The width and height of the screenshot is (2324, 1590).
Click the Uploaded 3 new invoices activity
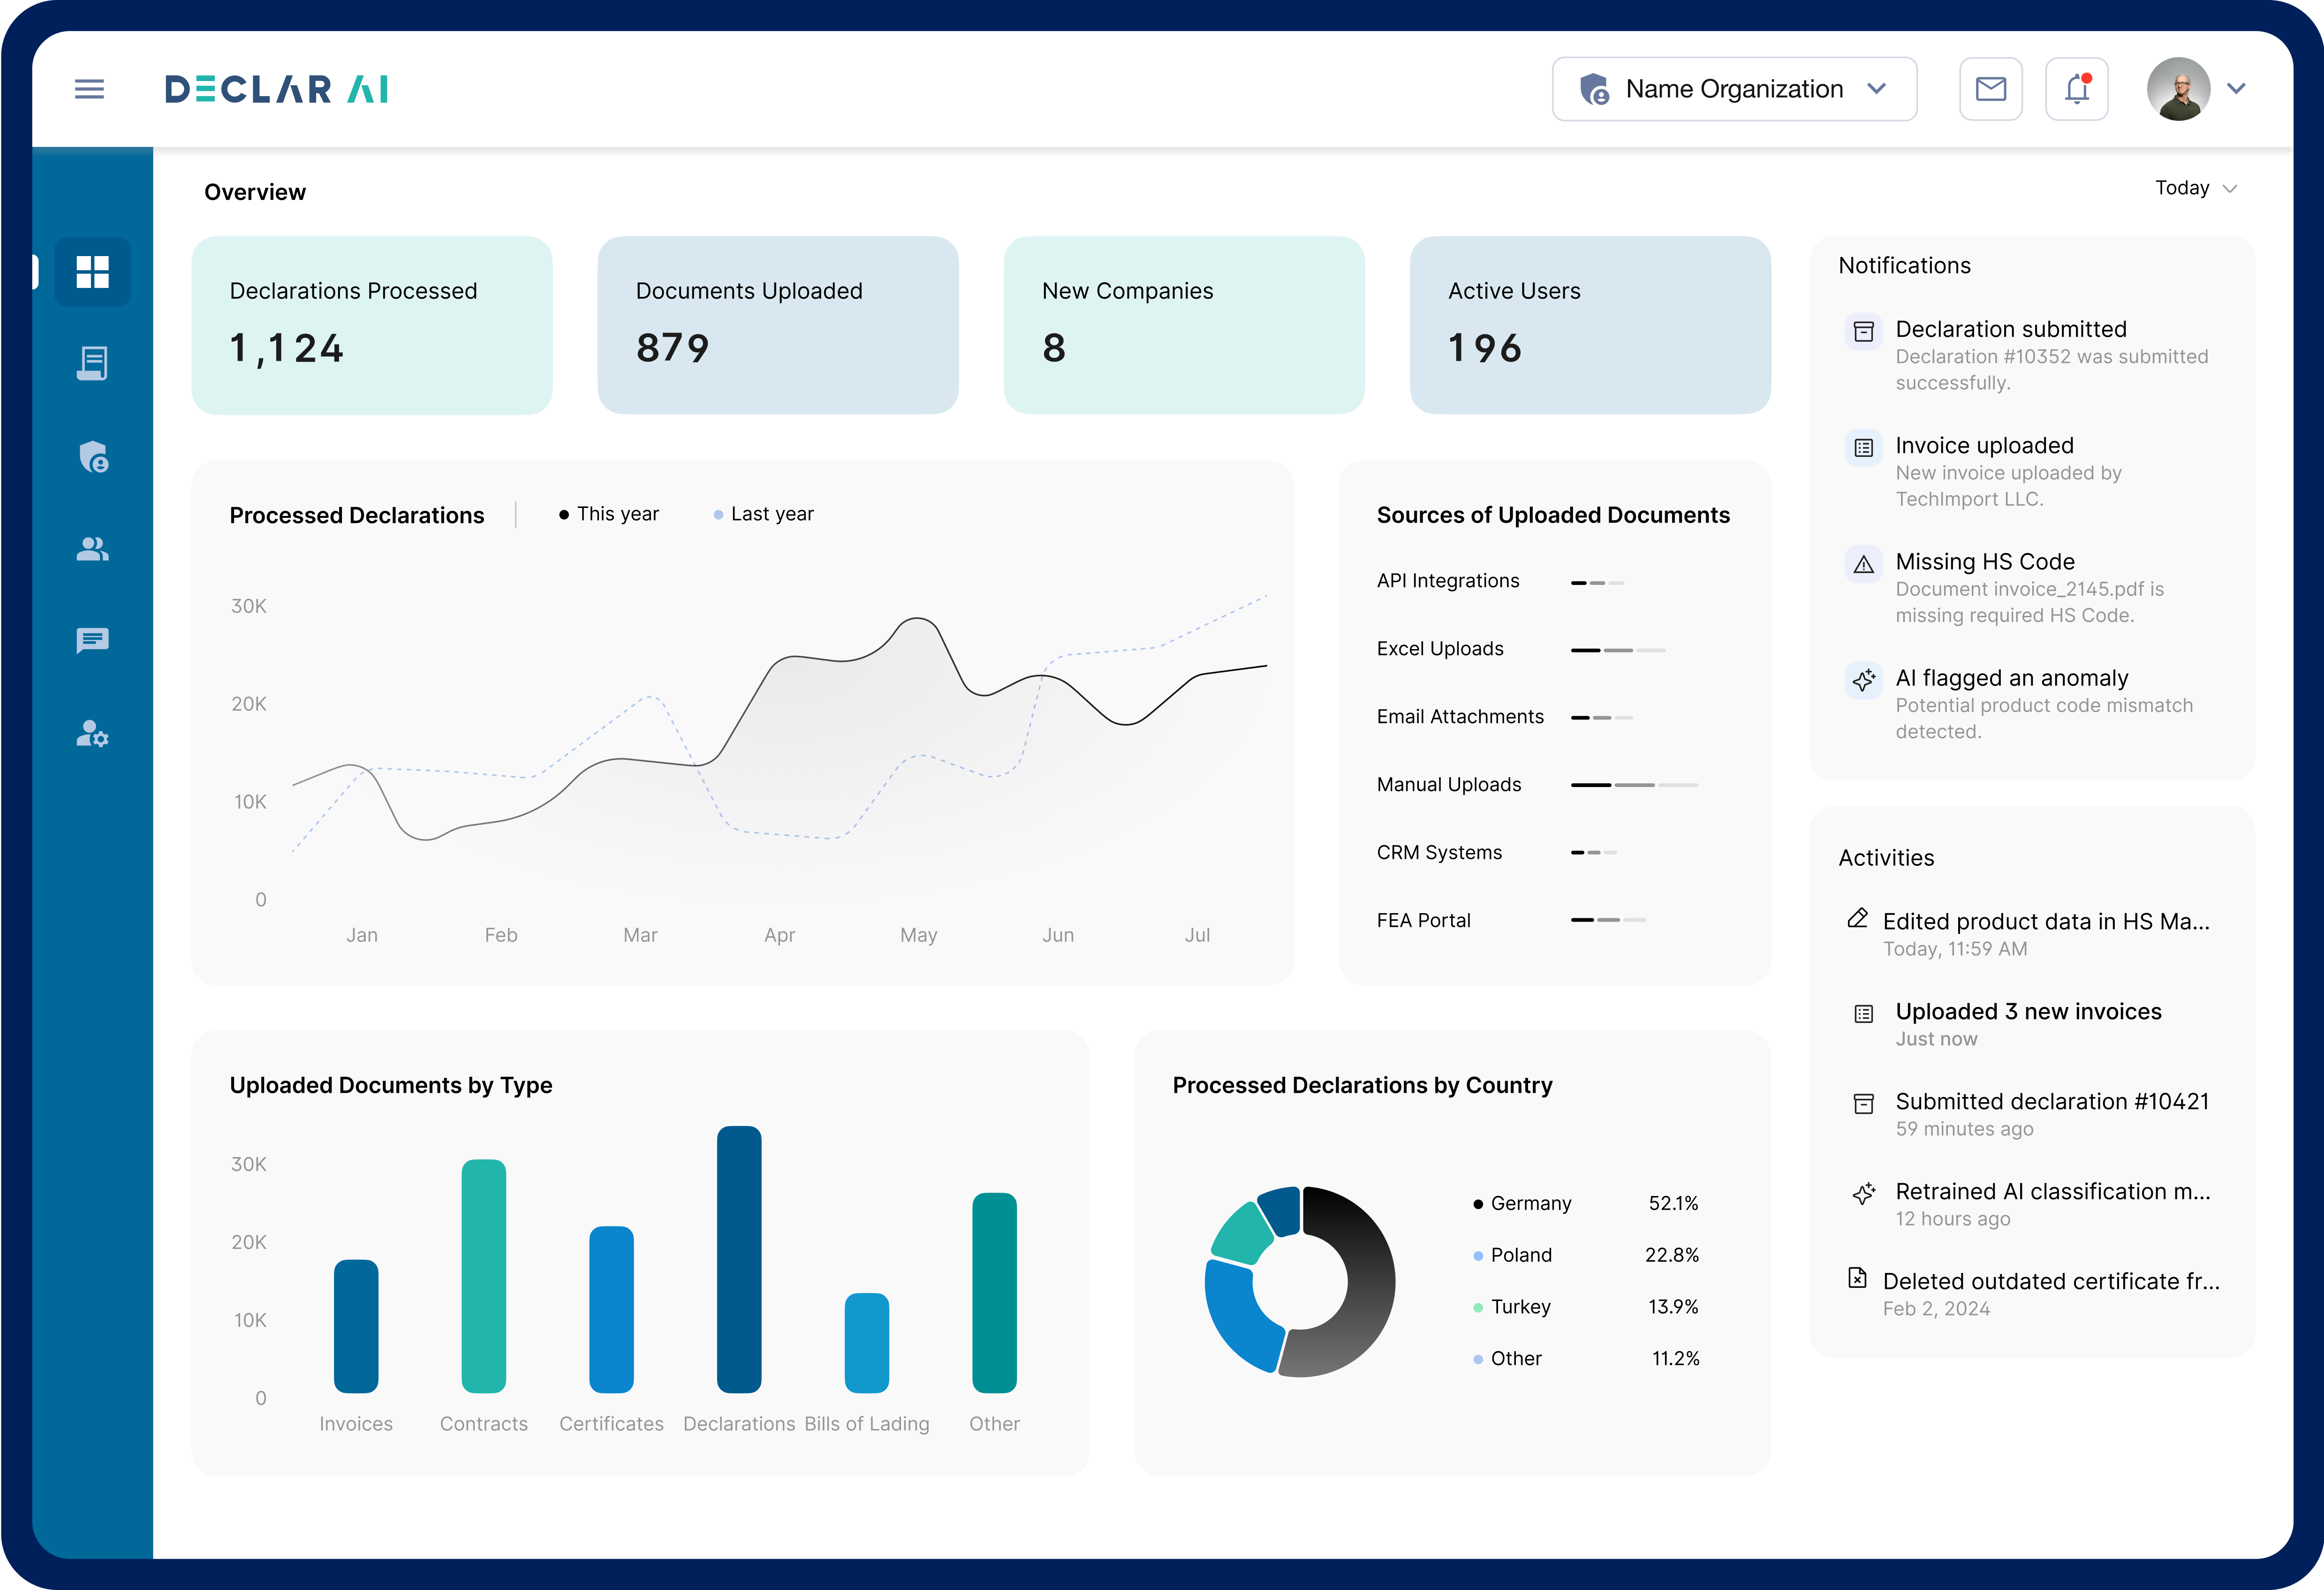pyautogui.click(x=2027, y=1012)
